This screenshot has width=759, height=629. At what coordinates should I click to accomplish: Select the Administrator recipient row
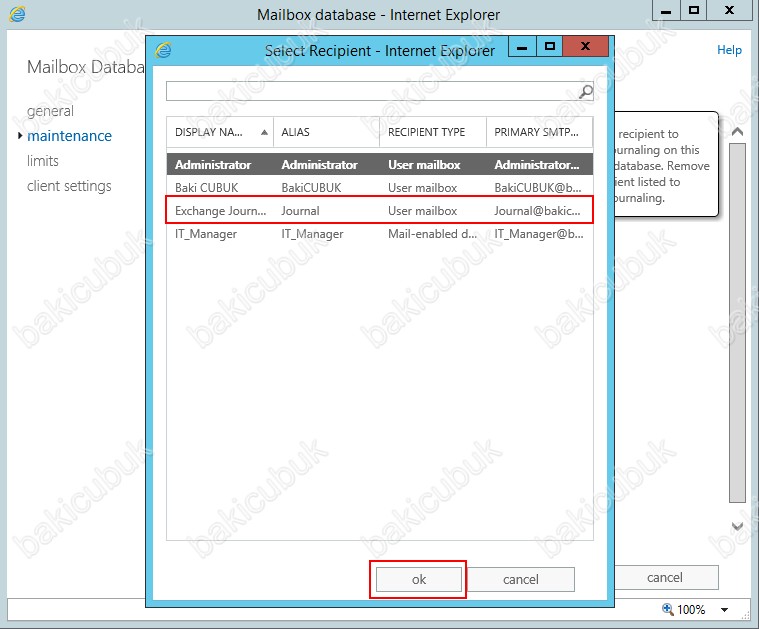click(x=379, y=164)
